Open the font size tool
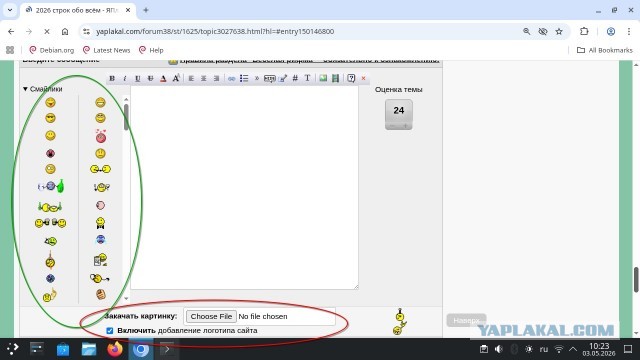The image size is (640, 360). click(176, 78)
